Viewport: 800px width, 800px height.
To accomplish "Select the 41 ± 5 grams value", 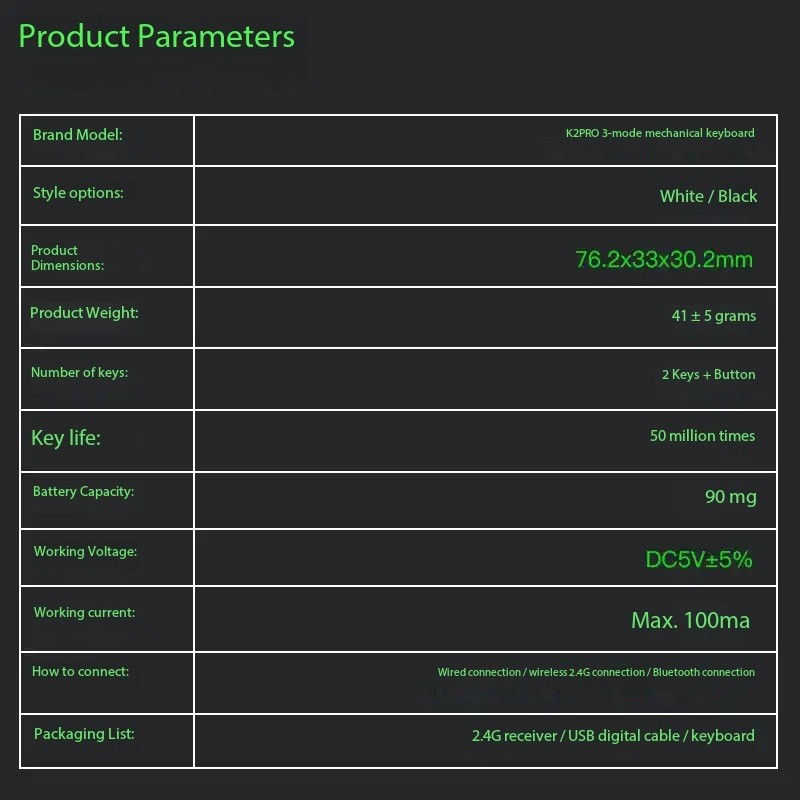I will tap(713, 316).
